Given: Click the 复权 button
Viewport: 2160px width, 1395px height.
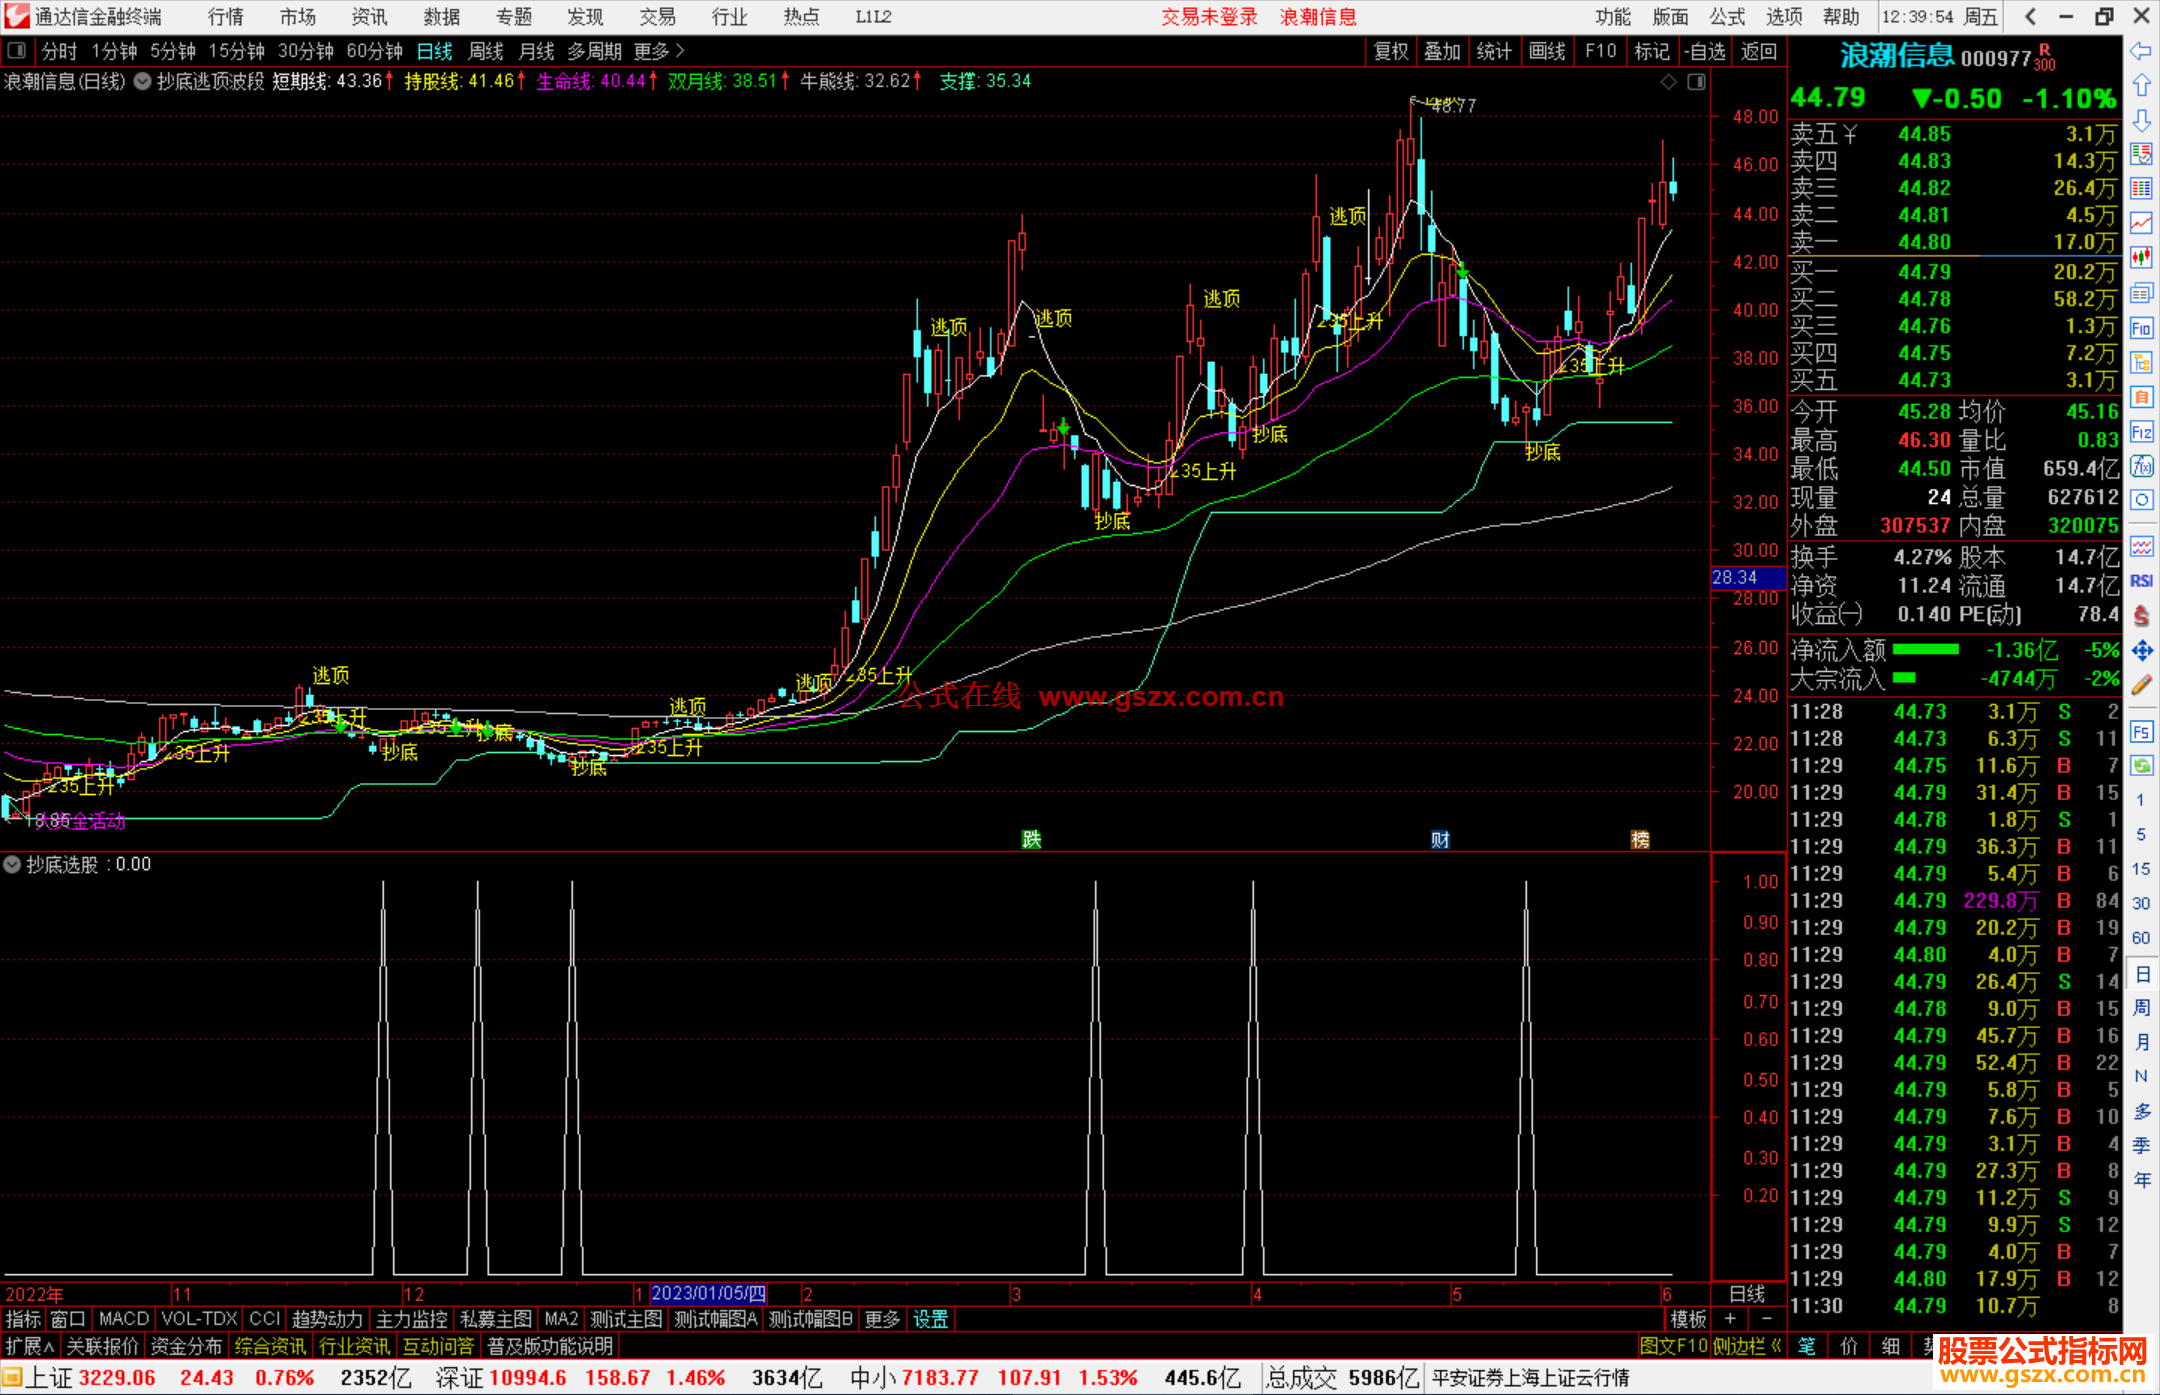Looking at the screenshot, I should pyautogui.click(x=1390, y=51).
